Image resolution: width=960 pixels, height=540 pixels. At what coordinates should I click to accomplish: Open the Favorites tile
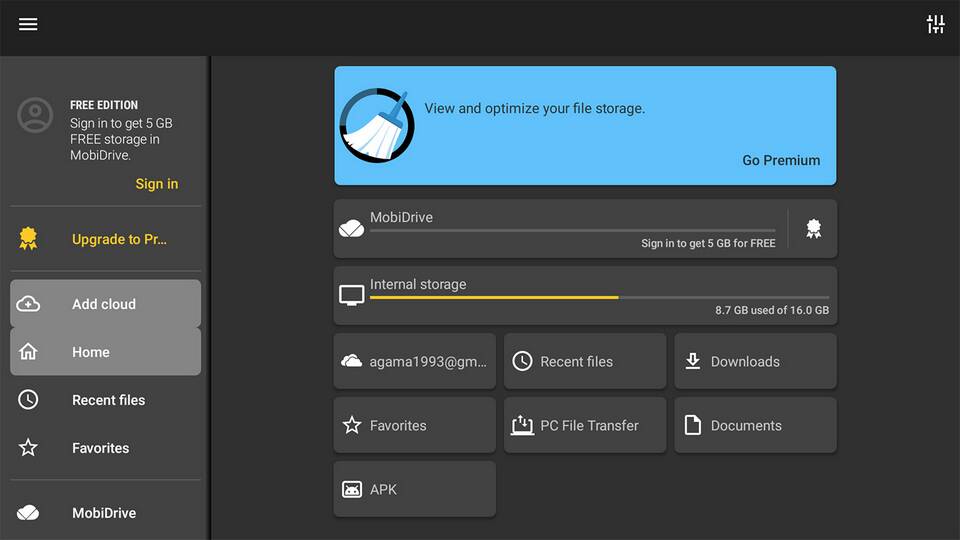(414, 425)
